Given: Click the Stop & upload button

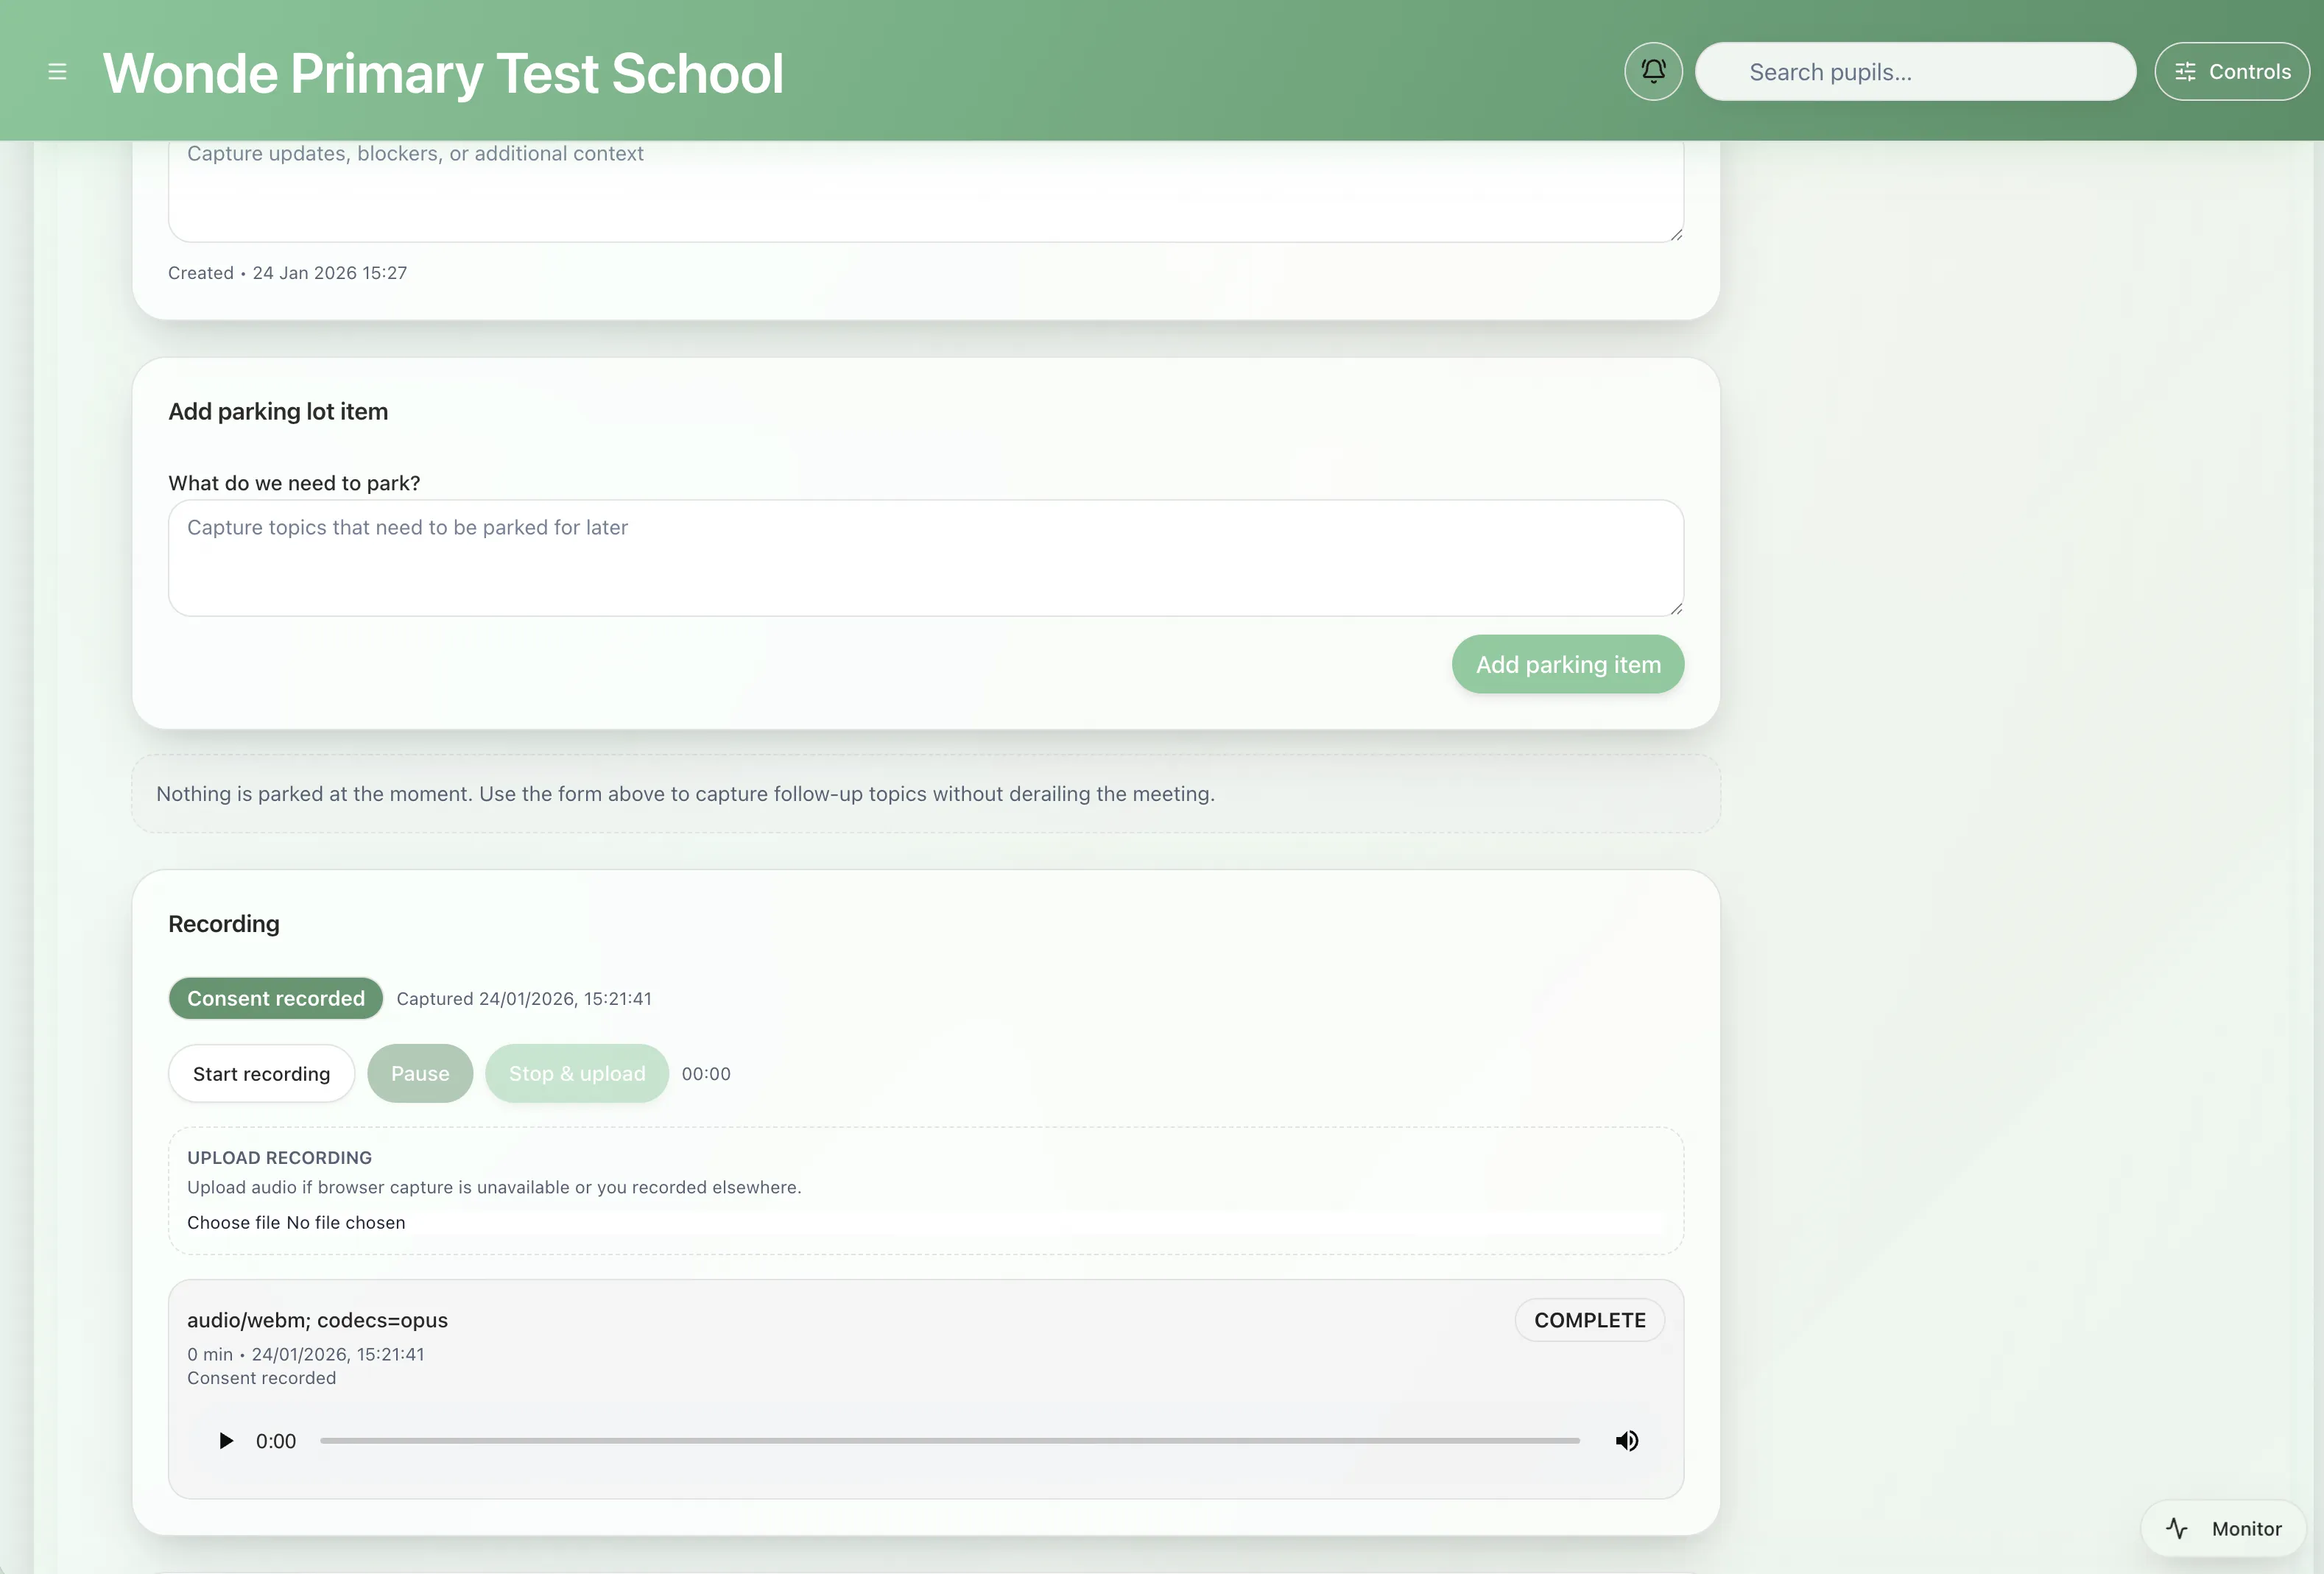Looking at the screenshot, I should pyautogui.click(x=577, y=1073).
